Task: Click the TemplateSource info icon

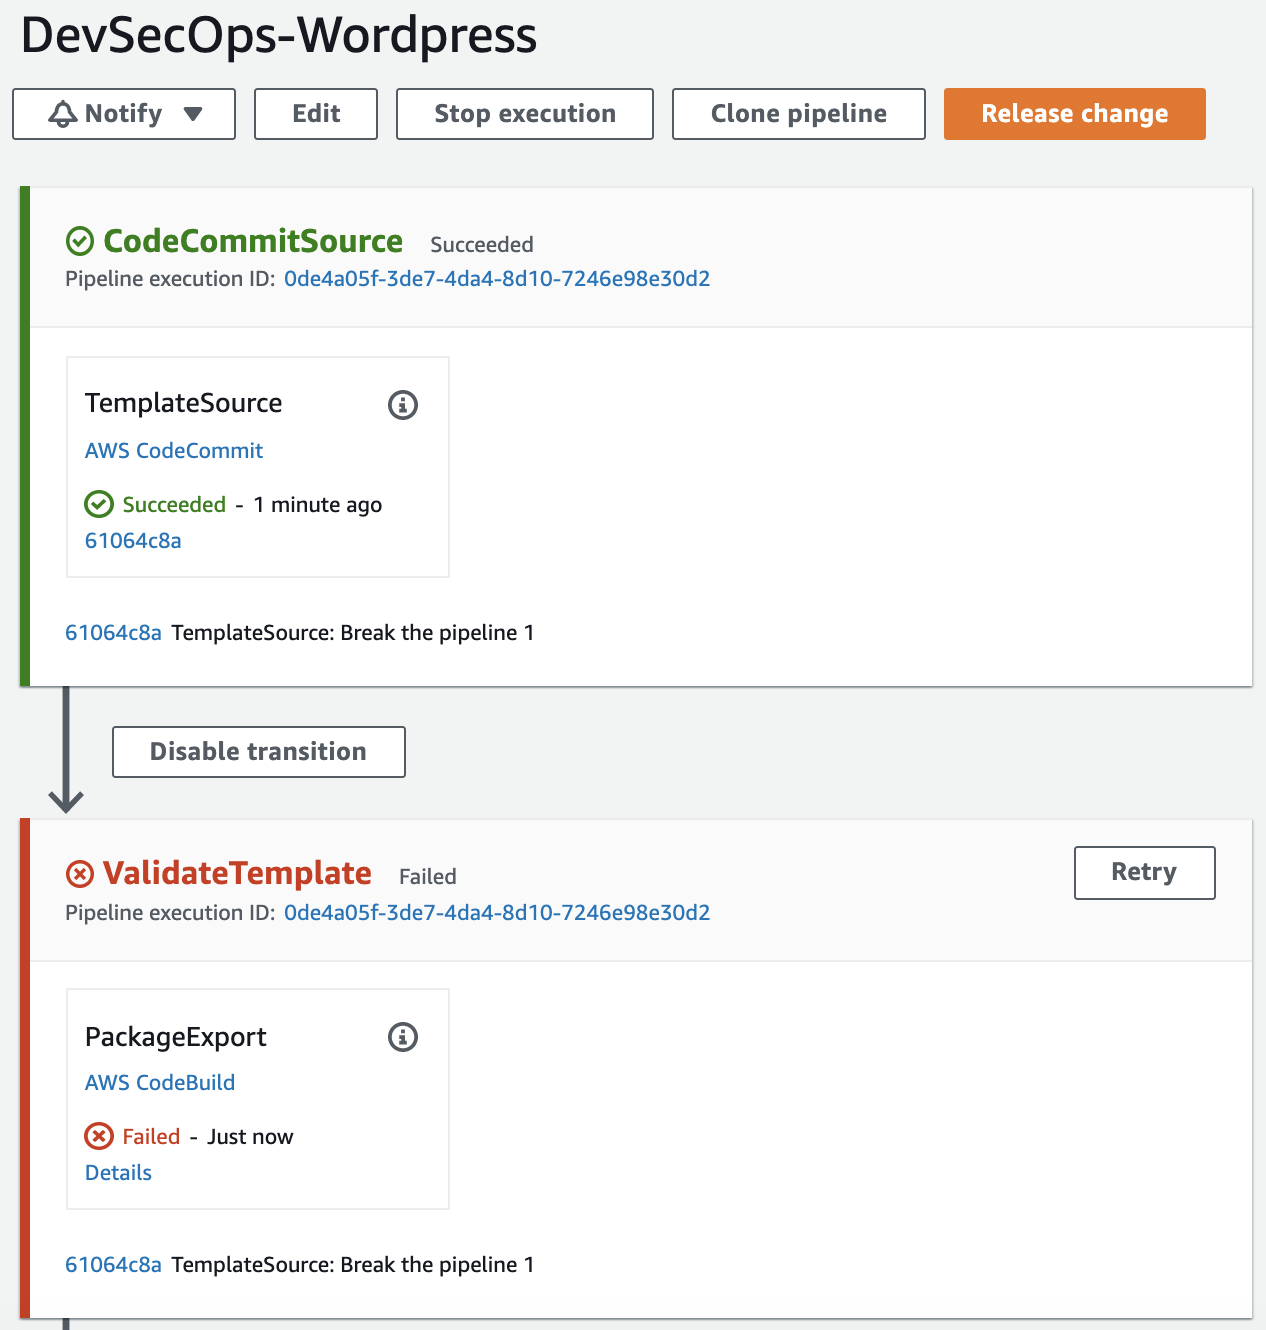Action: coord(403,405)
